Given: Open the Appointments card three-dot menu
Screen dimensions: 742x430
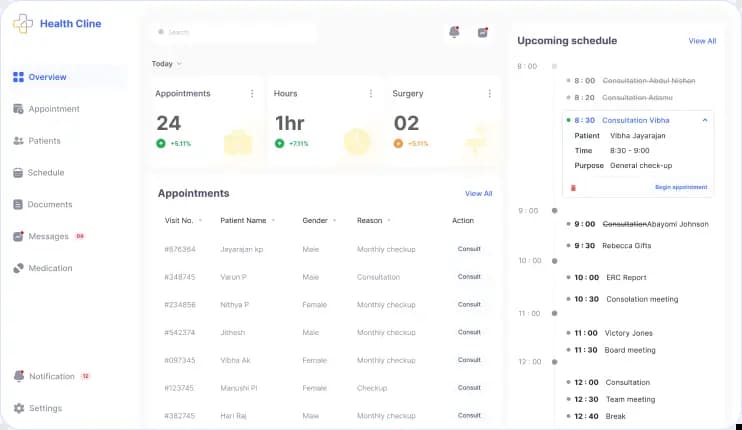Looking at the screenshot, I should click(252, 94).
